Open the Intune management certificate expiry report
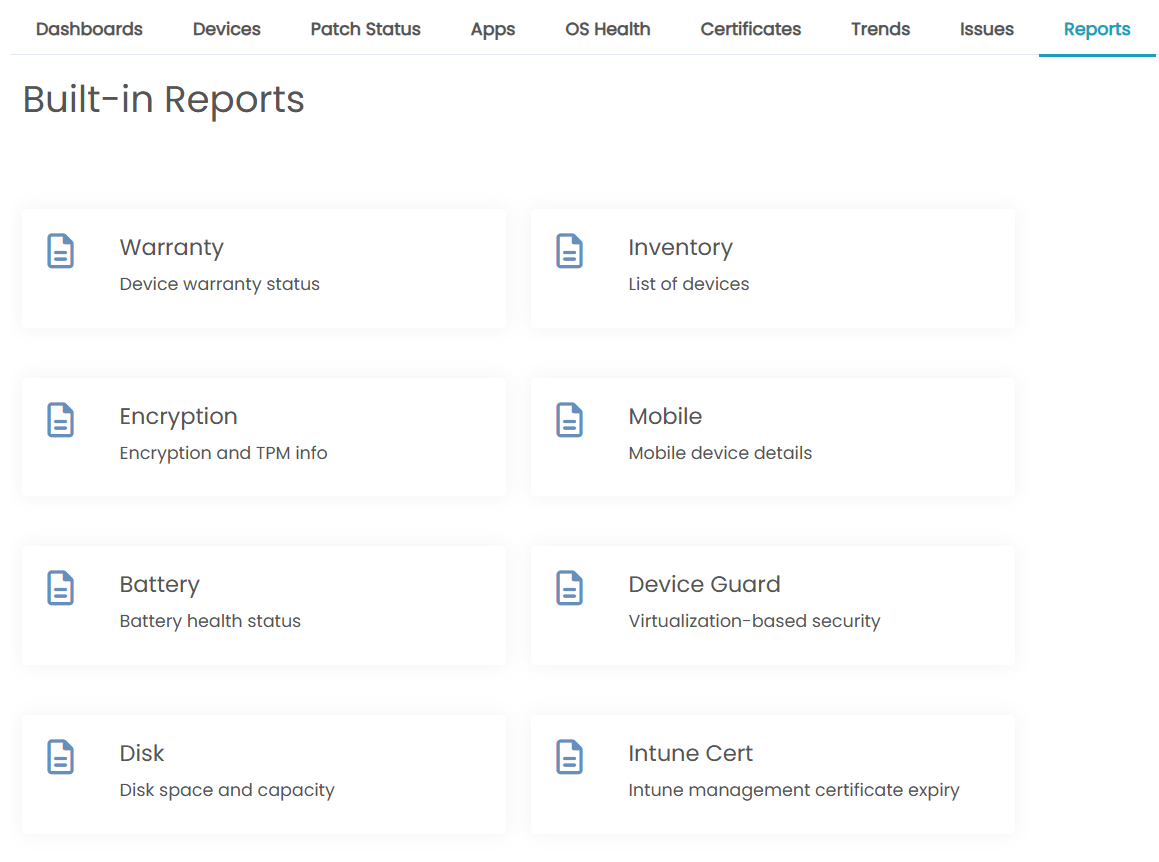1159x862 pixels. pyautogui.click(x=772, y=774)
